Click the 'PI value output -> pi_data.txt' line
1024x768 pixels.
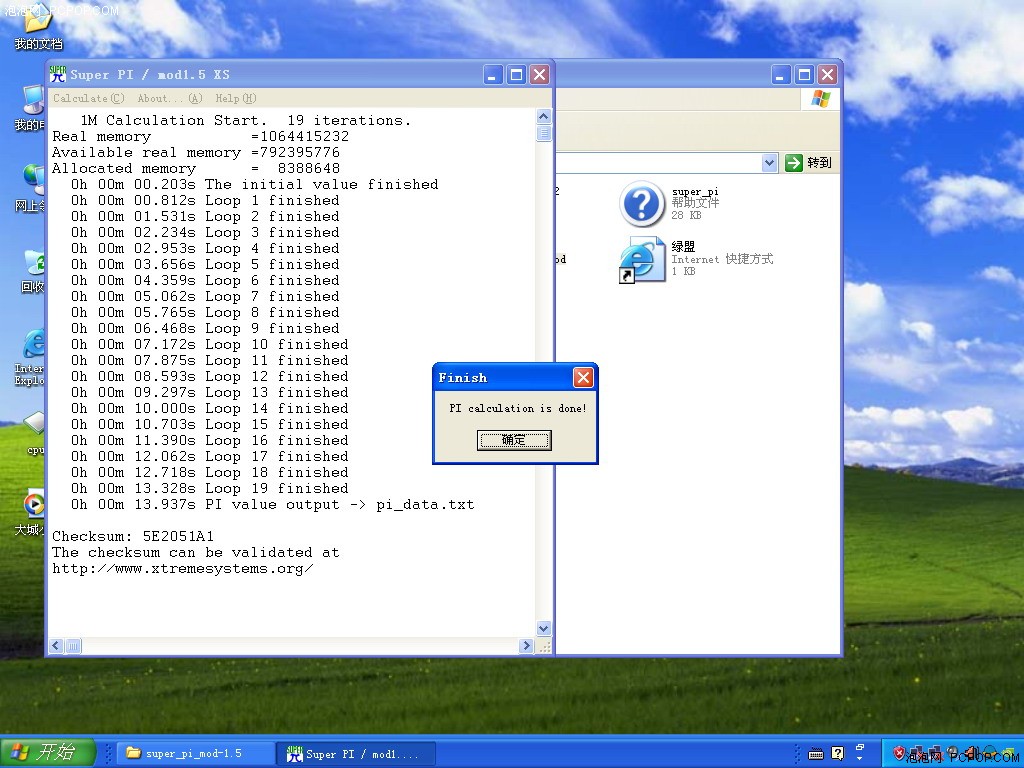[272, 505]
